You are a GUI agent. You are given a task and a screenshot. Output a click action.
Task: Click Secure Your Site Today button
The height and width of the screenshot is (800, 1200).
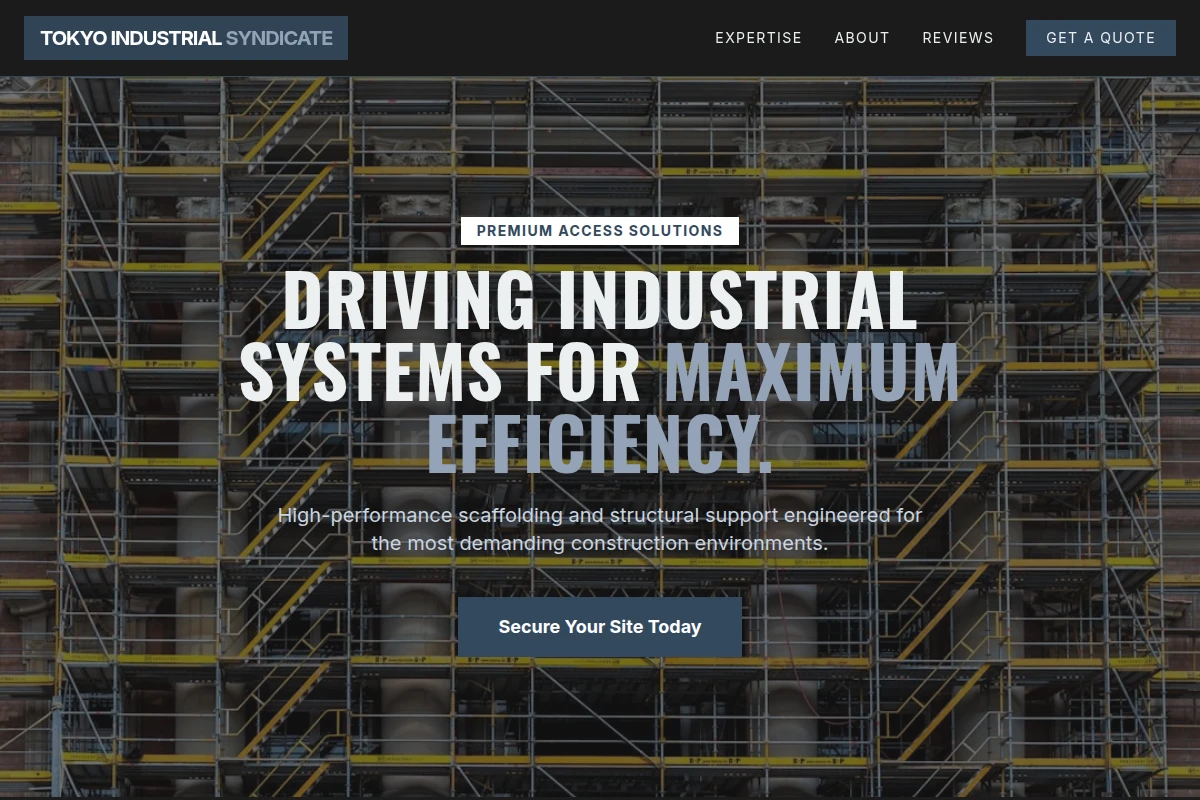click(600, 627)
